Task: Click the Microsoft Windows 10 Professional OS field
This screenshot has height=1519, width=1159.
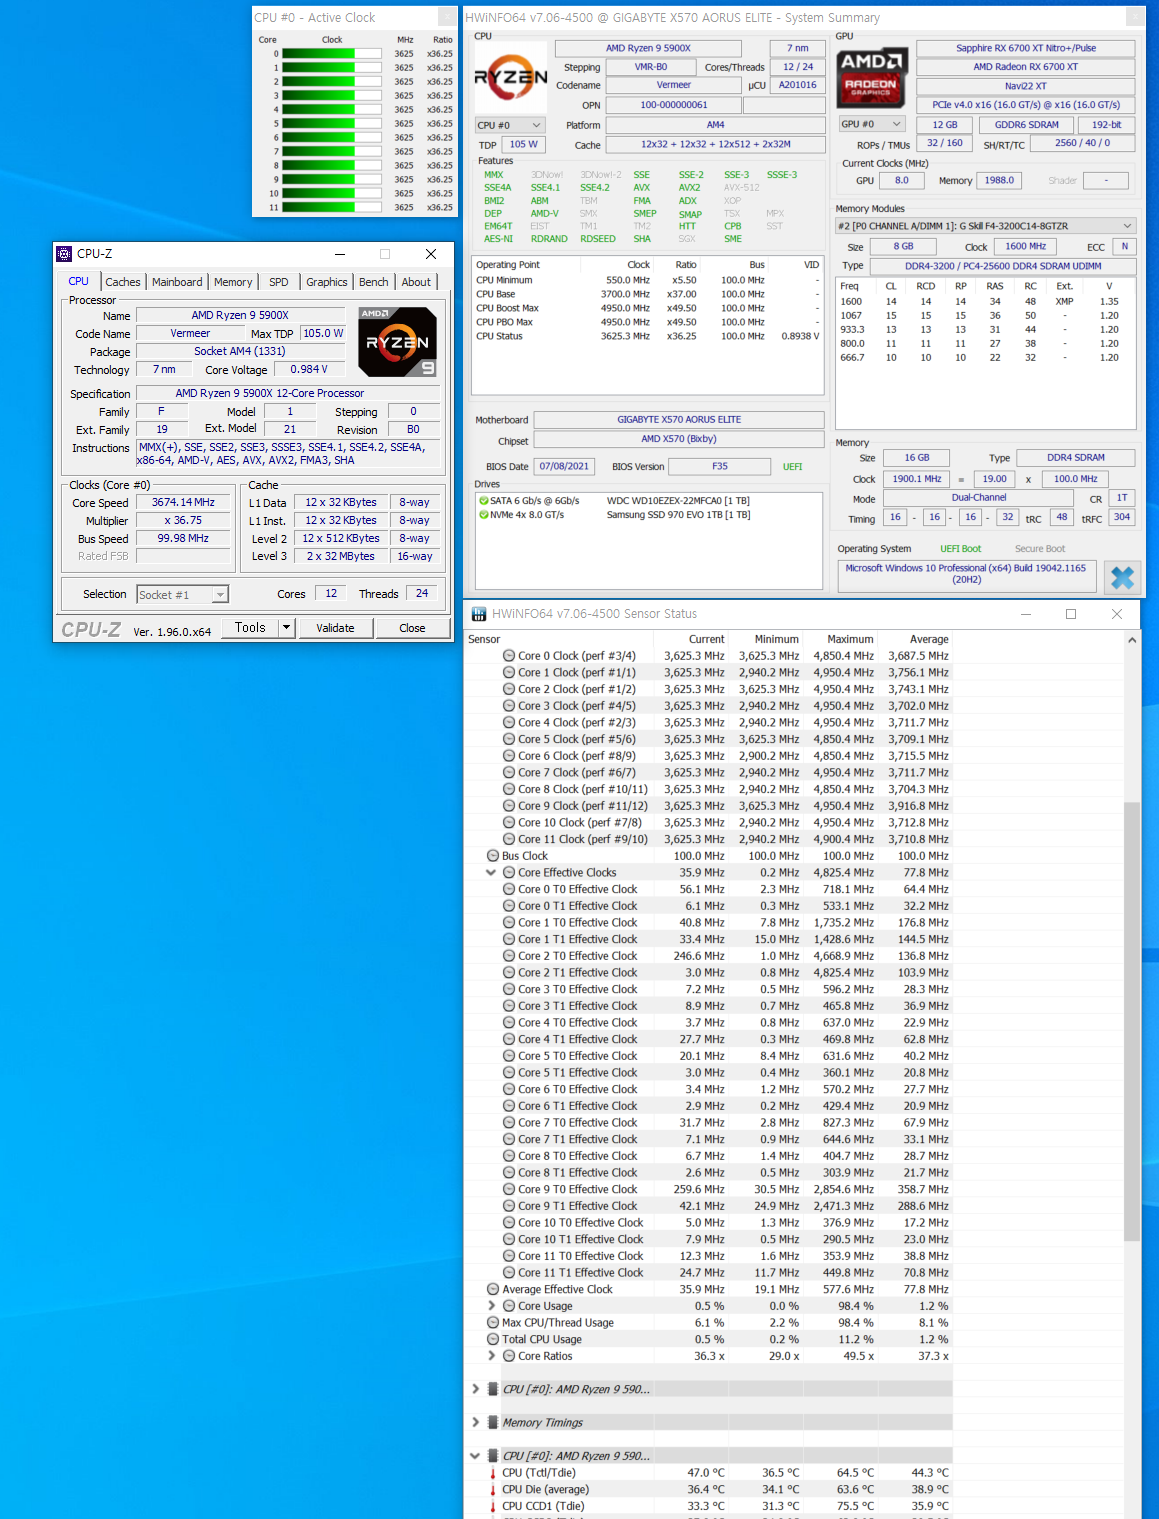Action: coord(966,574)
